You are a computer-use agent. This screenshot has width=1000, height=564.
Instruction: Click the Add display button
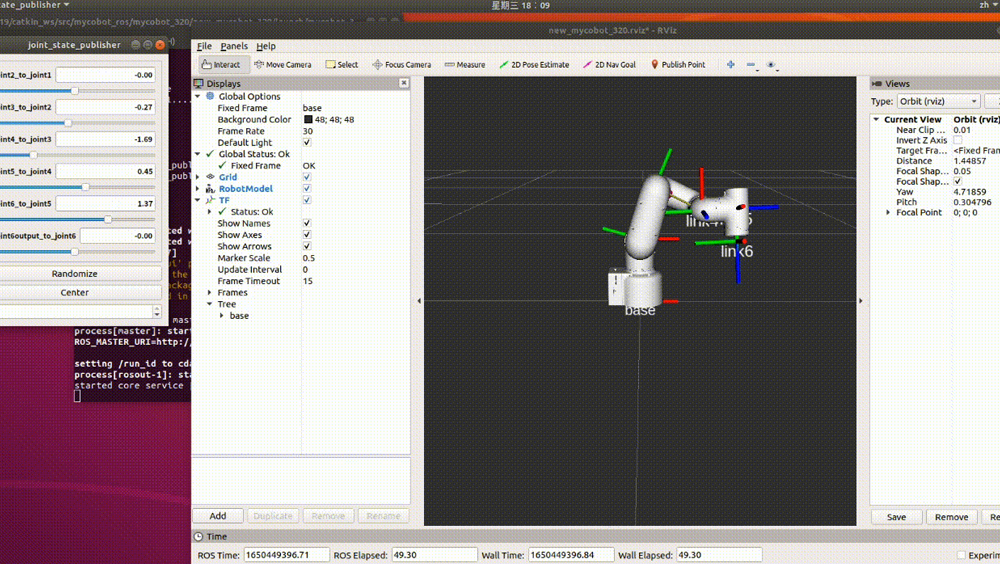(x=217, y=516)
